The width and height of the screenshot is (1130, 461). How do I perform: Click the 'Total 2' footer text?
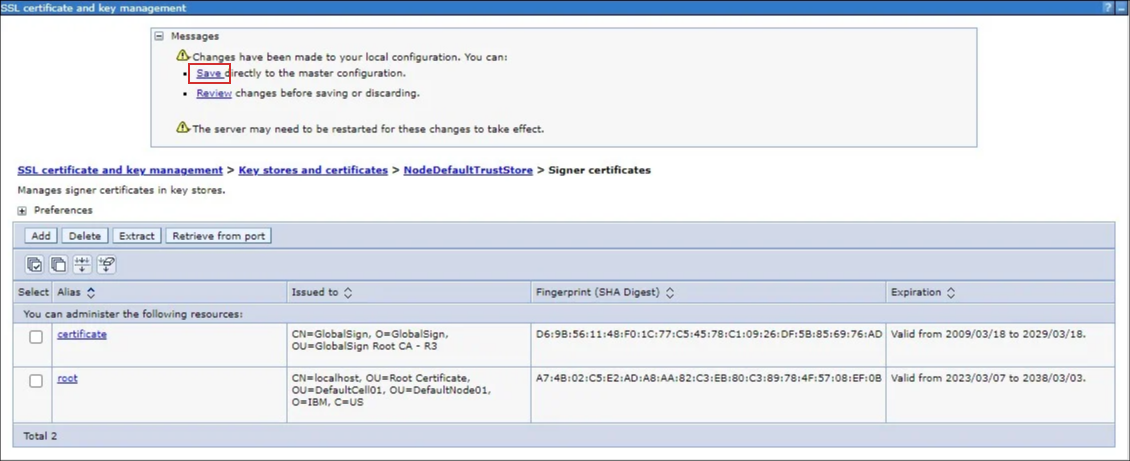(40, 436)
